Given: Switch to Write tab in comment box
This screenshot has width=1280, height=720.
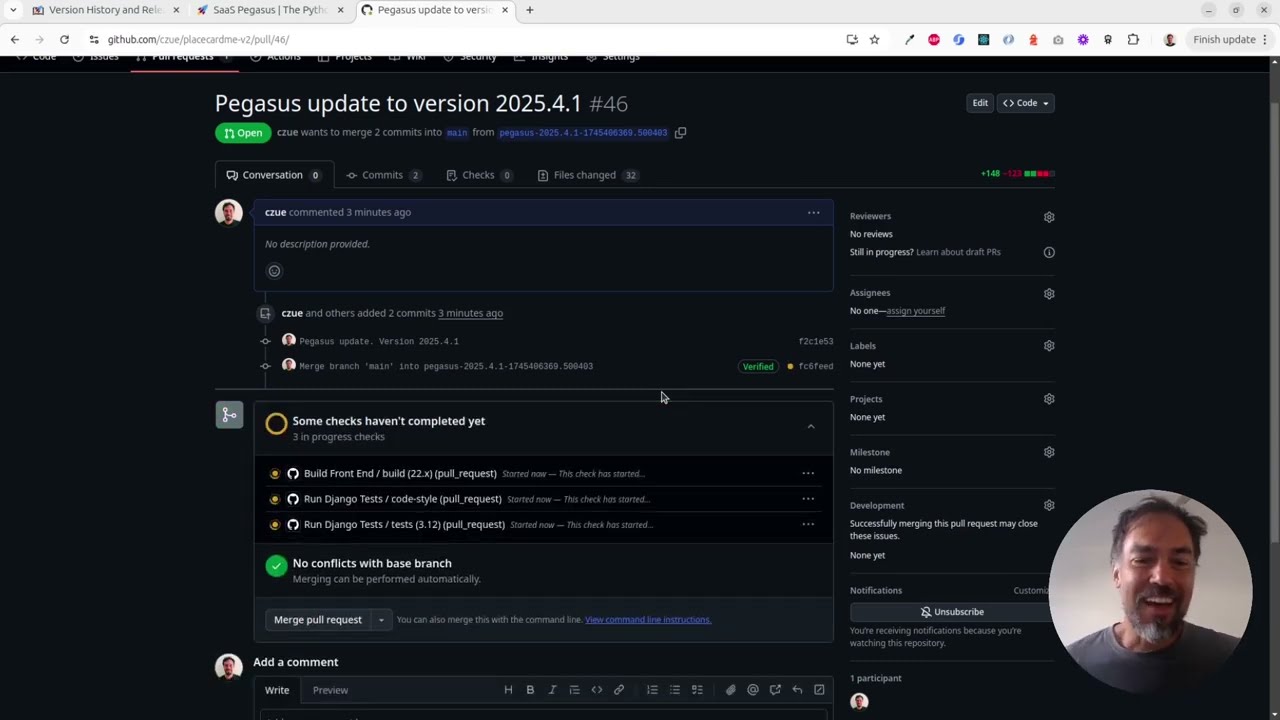Looking at the screenshot, I should pyautogui.click(x=277, y=690).
